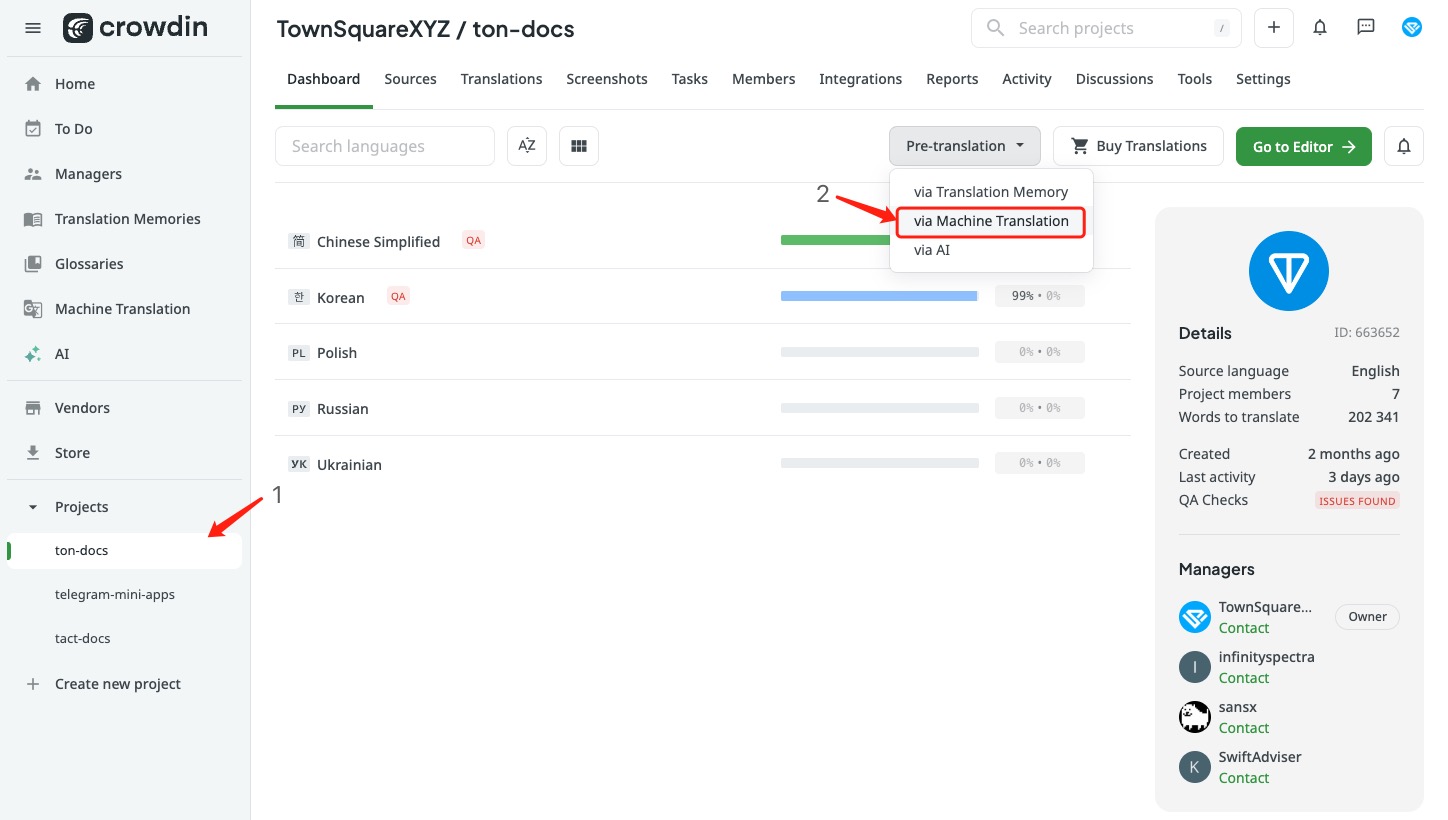The image size is (1448, 820).
Task: Open the Reports tab
Action: (x=952, y=79)
